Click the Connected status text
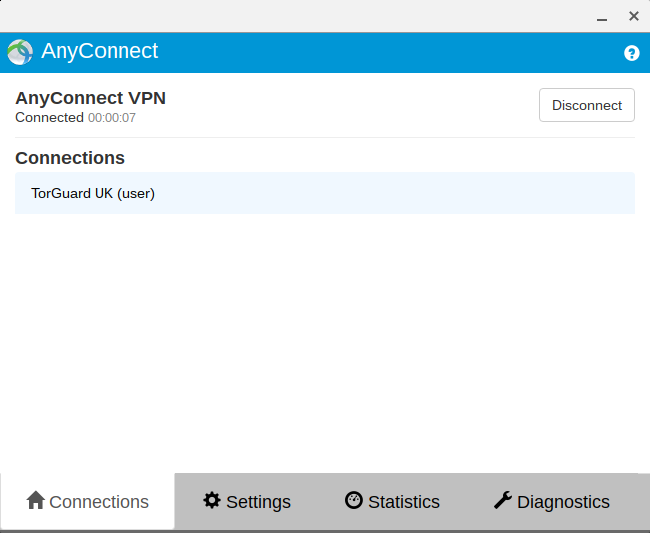Image resolution: width=650 pixels, height=533 pixels. (49, 118)
